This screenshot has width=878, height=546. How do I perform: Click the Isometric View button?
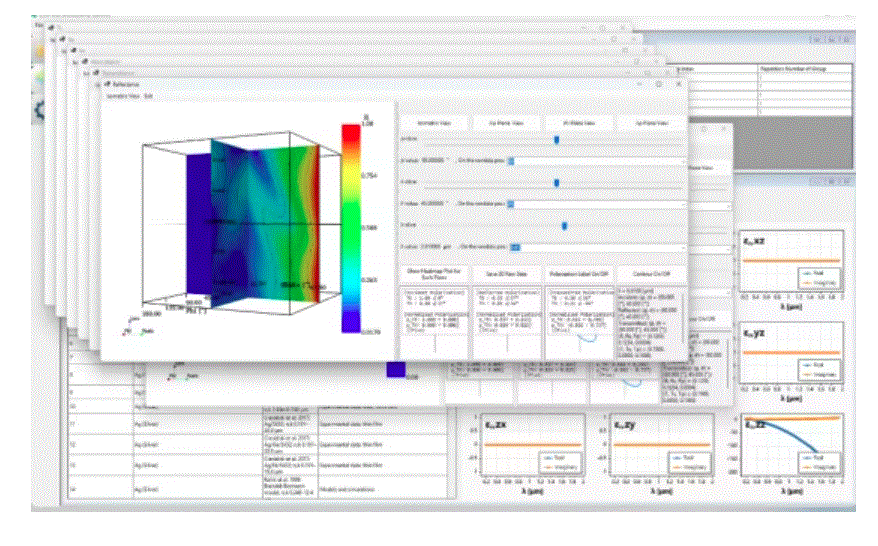[x=434, y=123]
